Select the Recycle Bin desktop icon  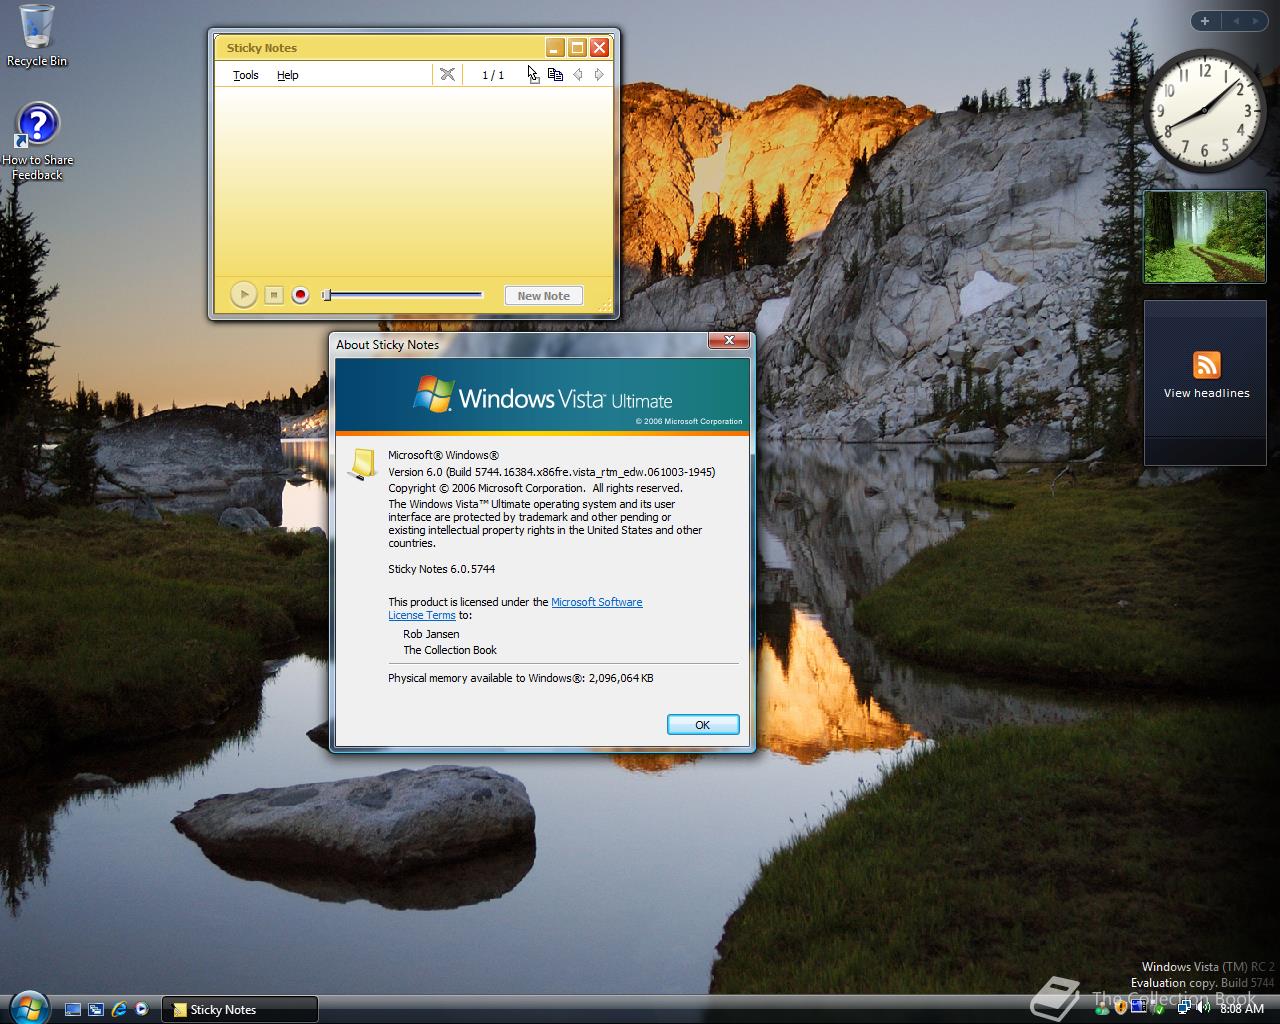click(x=37, y=36)
